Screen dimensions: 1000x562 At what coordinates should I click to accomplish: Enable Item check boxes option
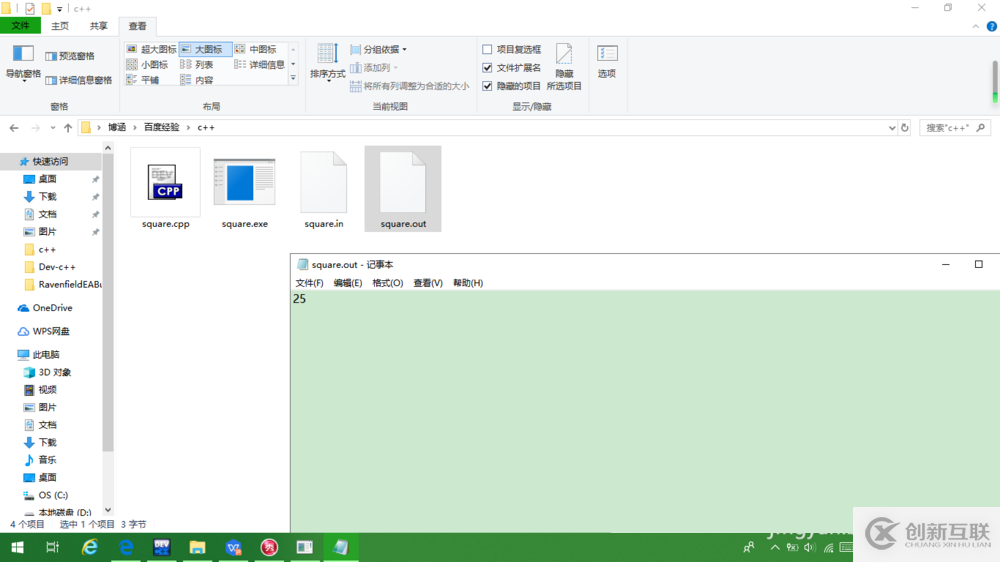point(512,49)
